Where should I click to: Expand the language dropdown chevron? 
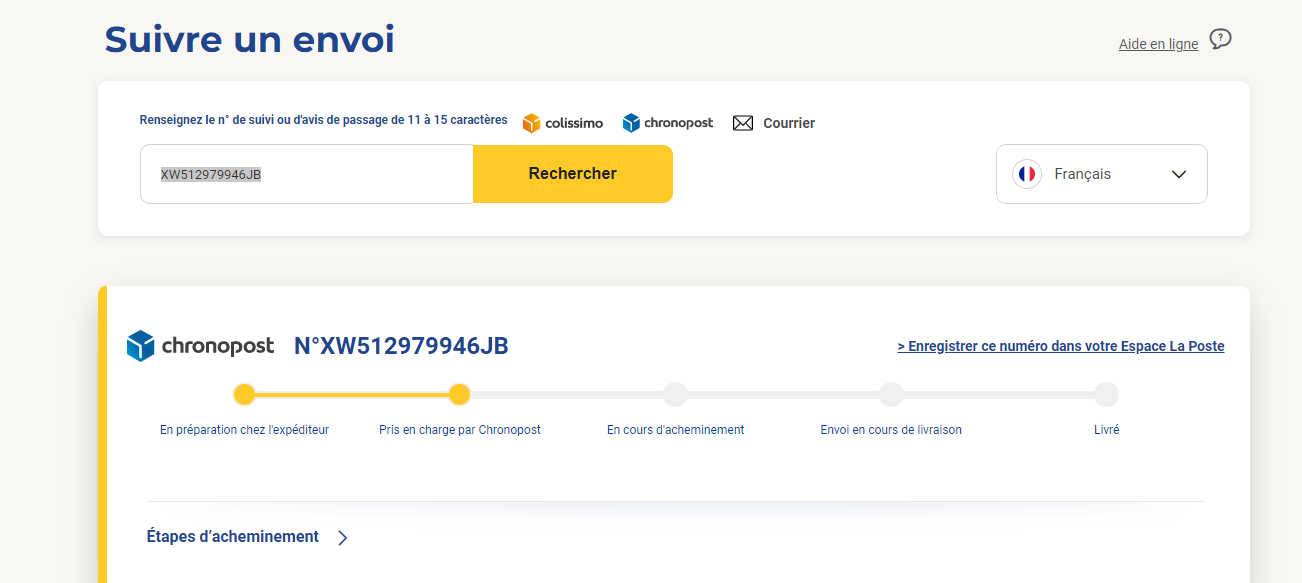[1179, 174]
